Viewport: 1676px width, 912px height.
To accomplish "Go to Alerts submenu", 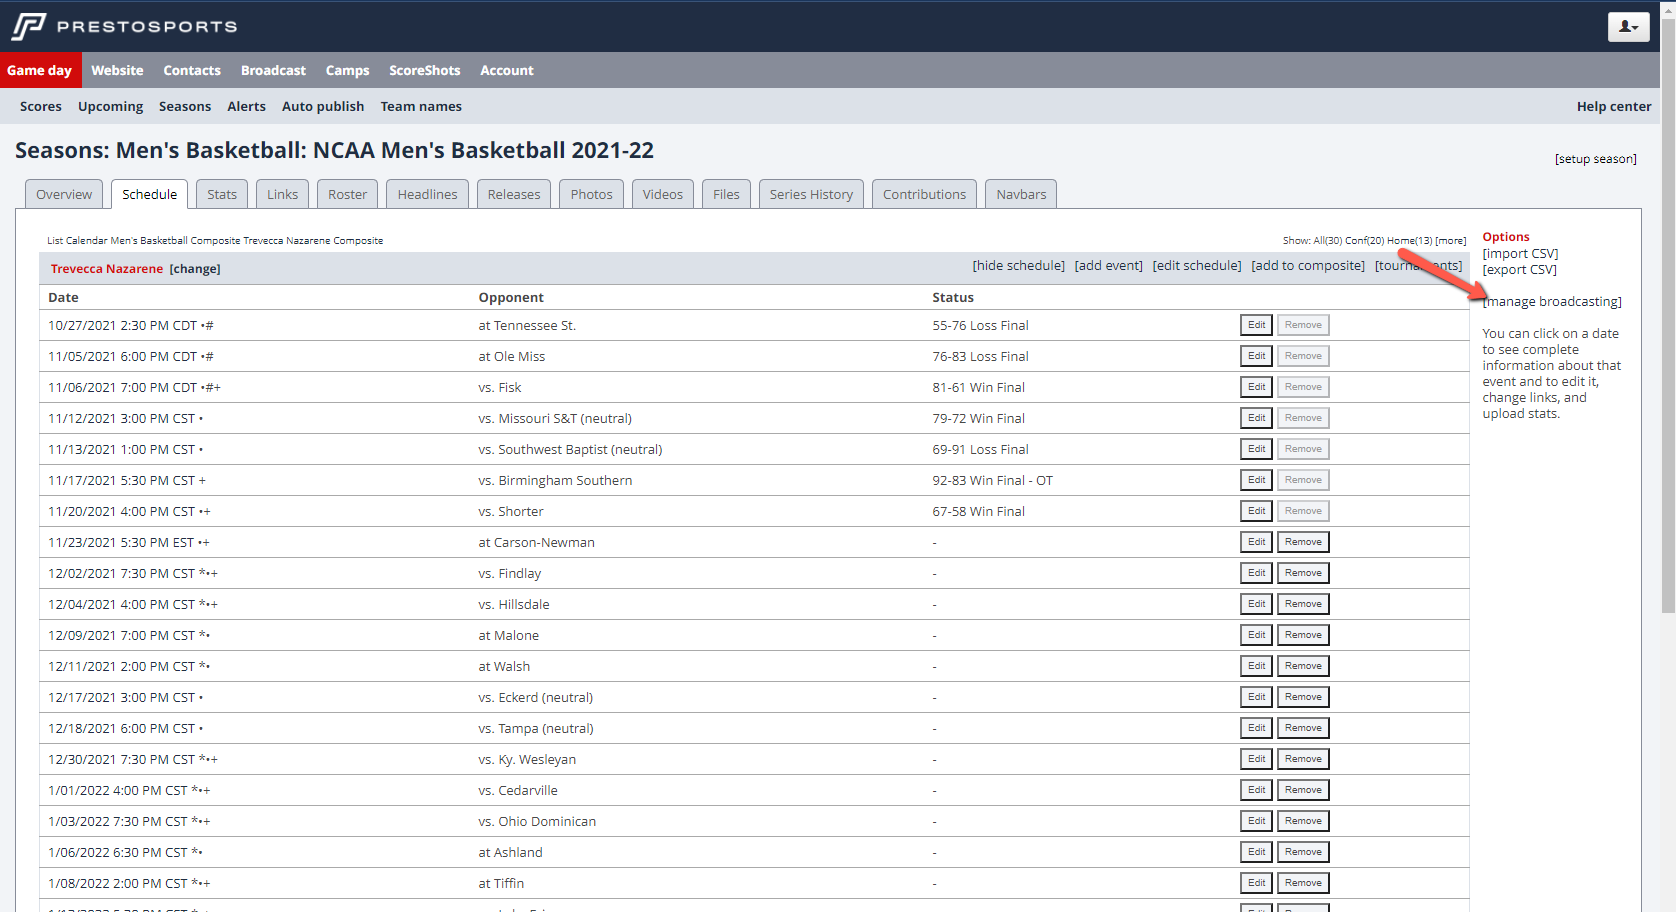I will pyautogui.click(x=246, y=106).
